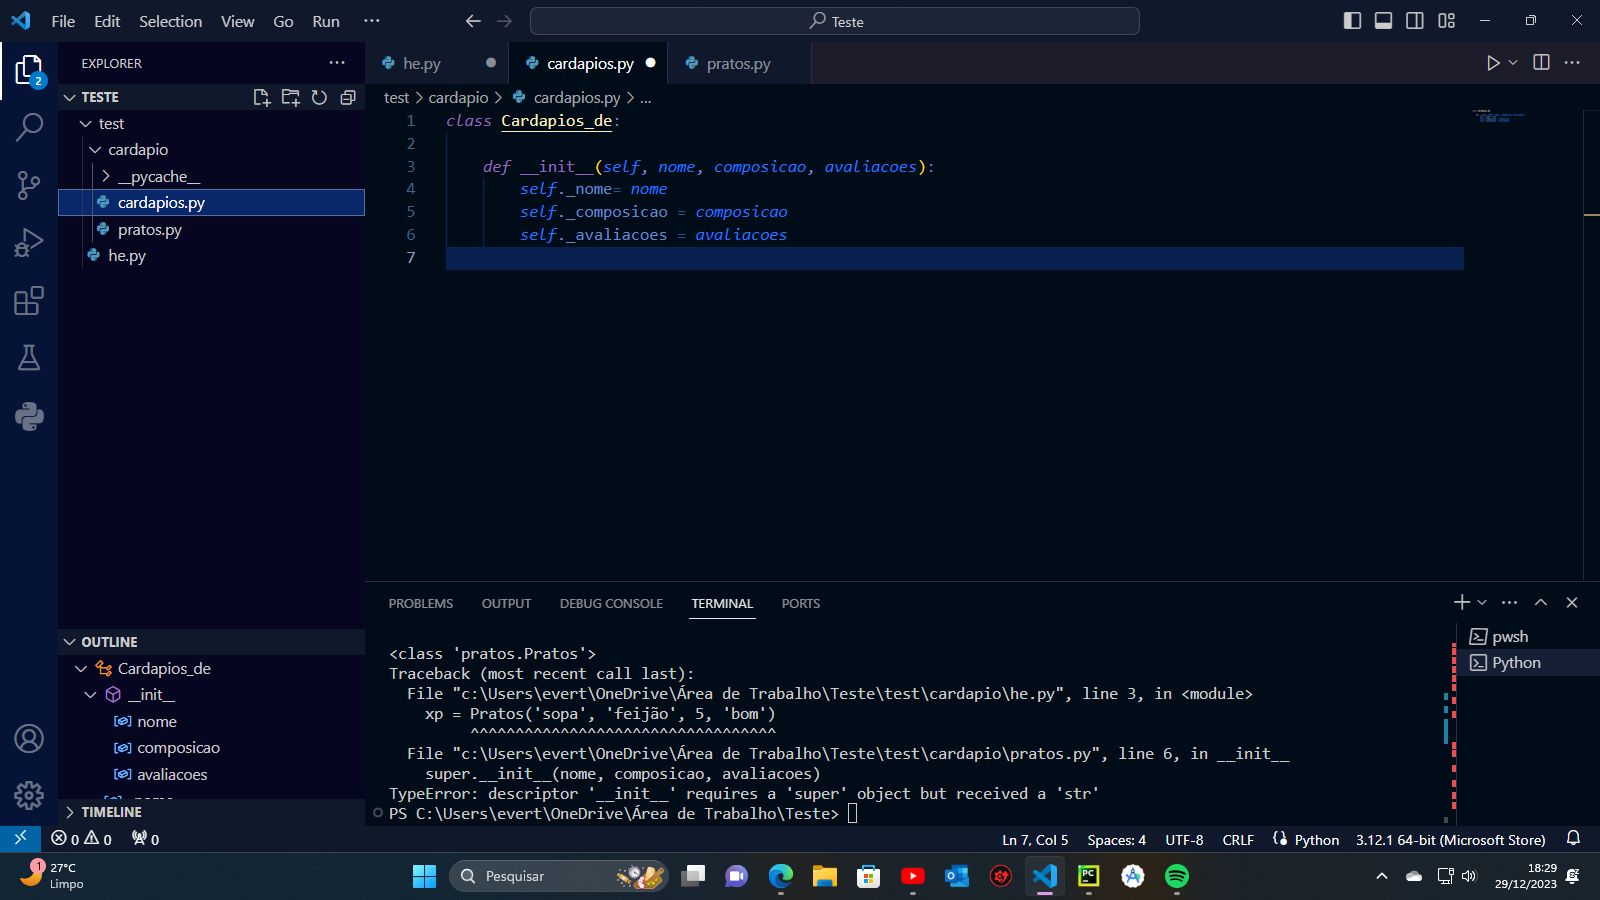Viewport: 1600px width, 900px height.
Task: Open Spotify from the Windows taskbar
Action: pos(1177,876)
